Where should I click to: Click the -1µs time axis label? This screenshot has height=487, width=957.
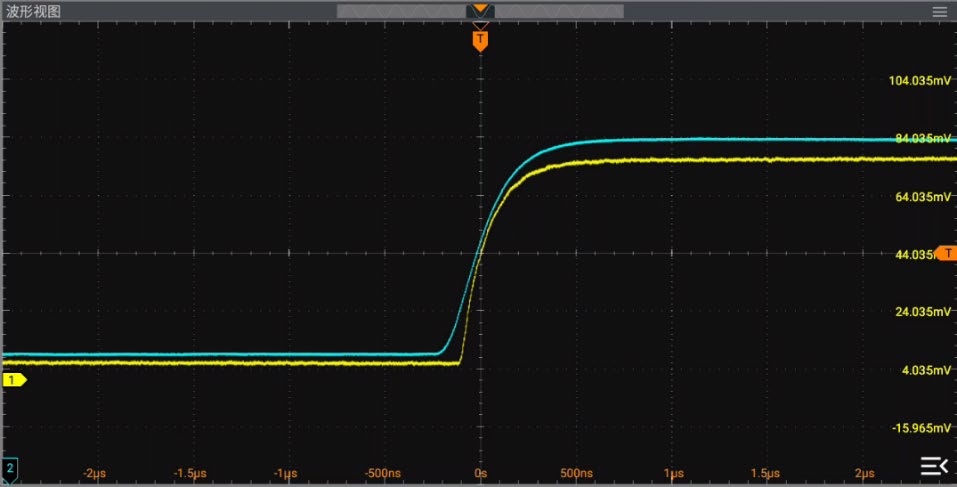click(286, 473)
